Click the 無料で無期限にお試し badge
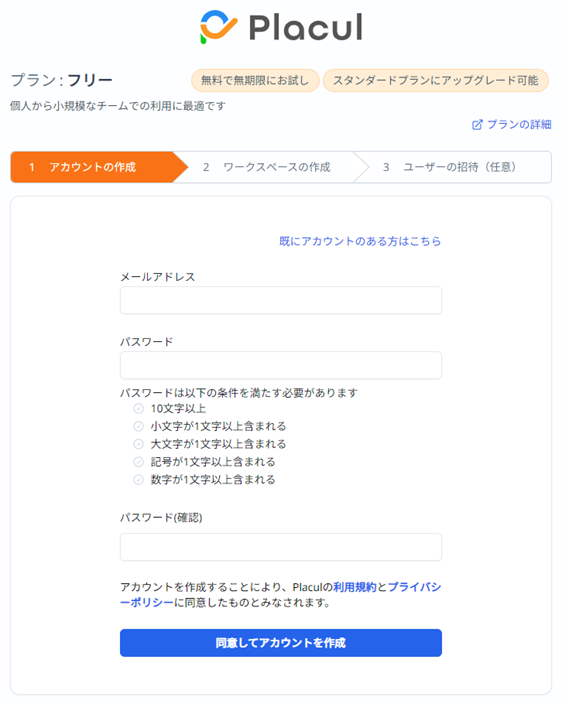 click(255, 80)
